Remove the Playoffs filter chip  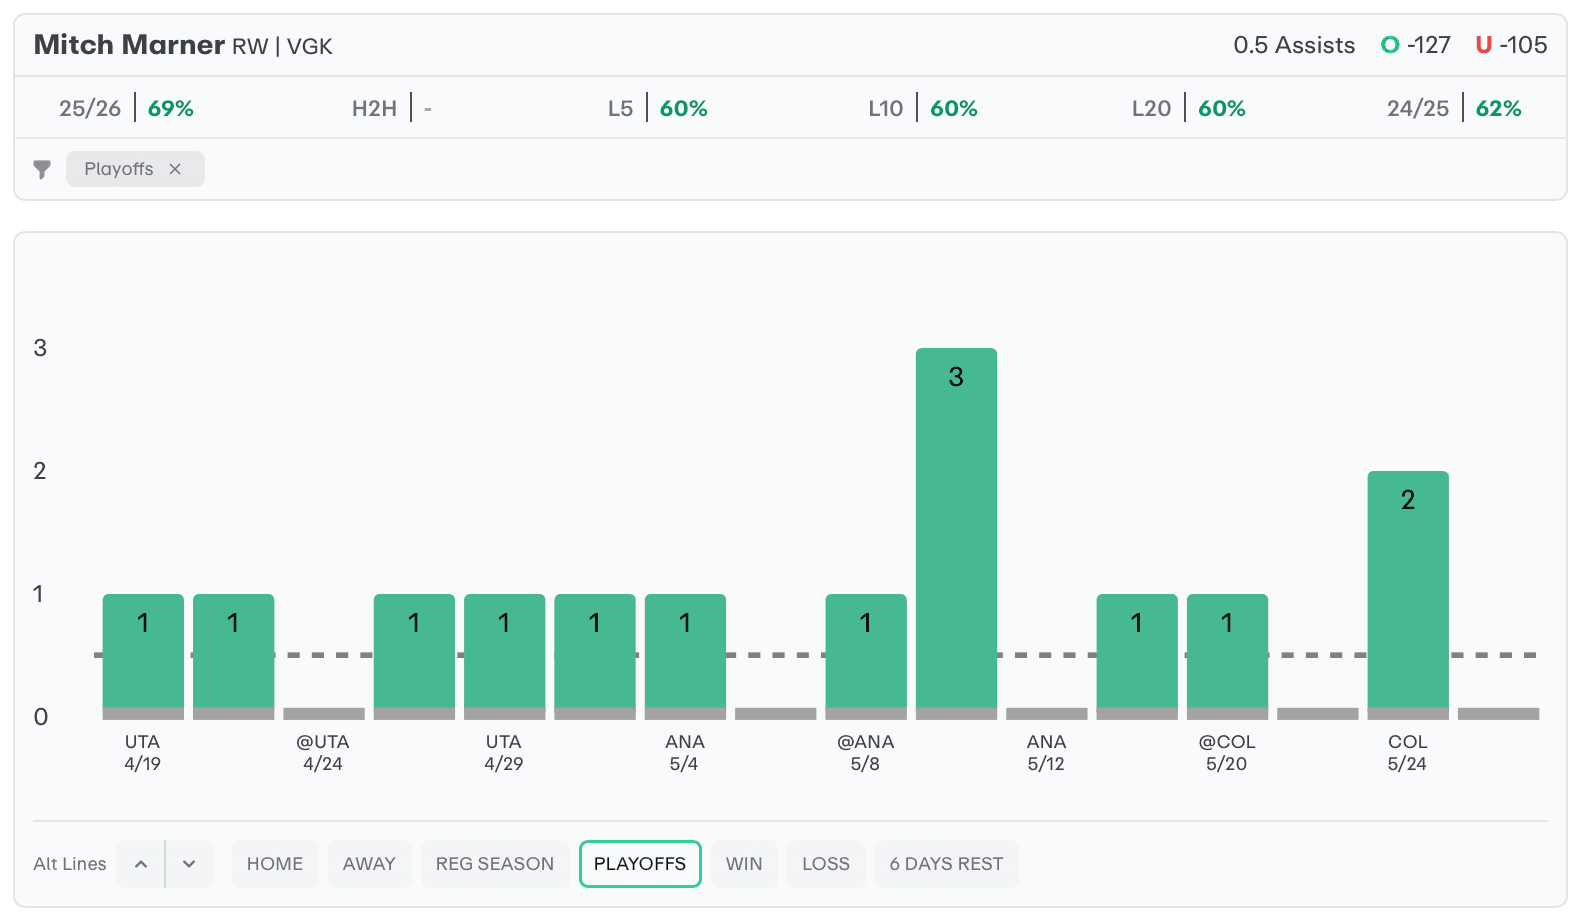pos(175,169)
